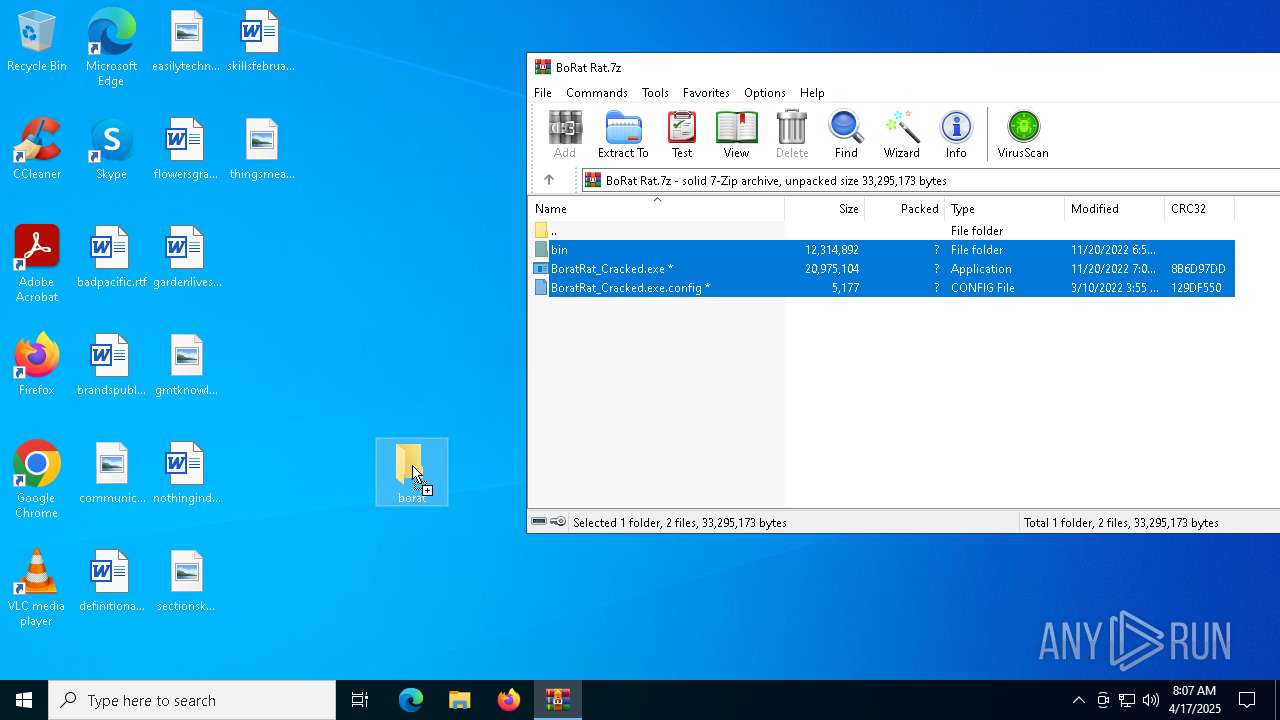Screen dimensions: 1280x720
Task: Select the gmtknowl... desktop file
Action: pyautogui.click(x=186, y=366)
